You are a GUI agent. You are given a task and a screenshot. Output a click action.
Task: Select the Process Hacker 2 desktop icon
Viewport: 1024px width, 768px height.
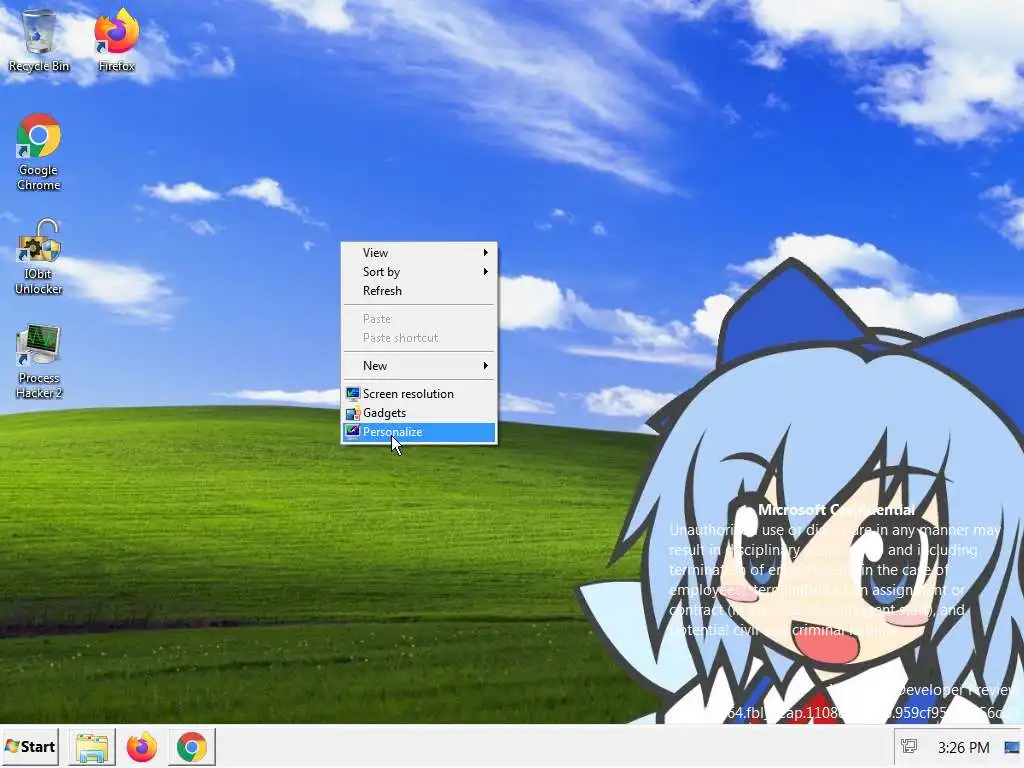[39, 361]
